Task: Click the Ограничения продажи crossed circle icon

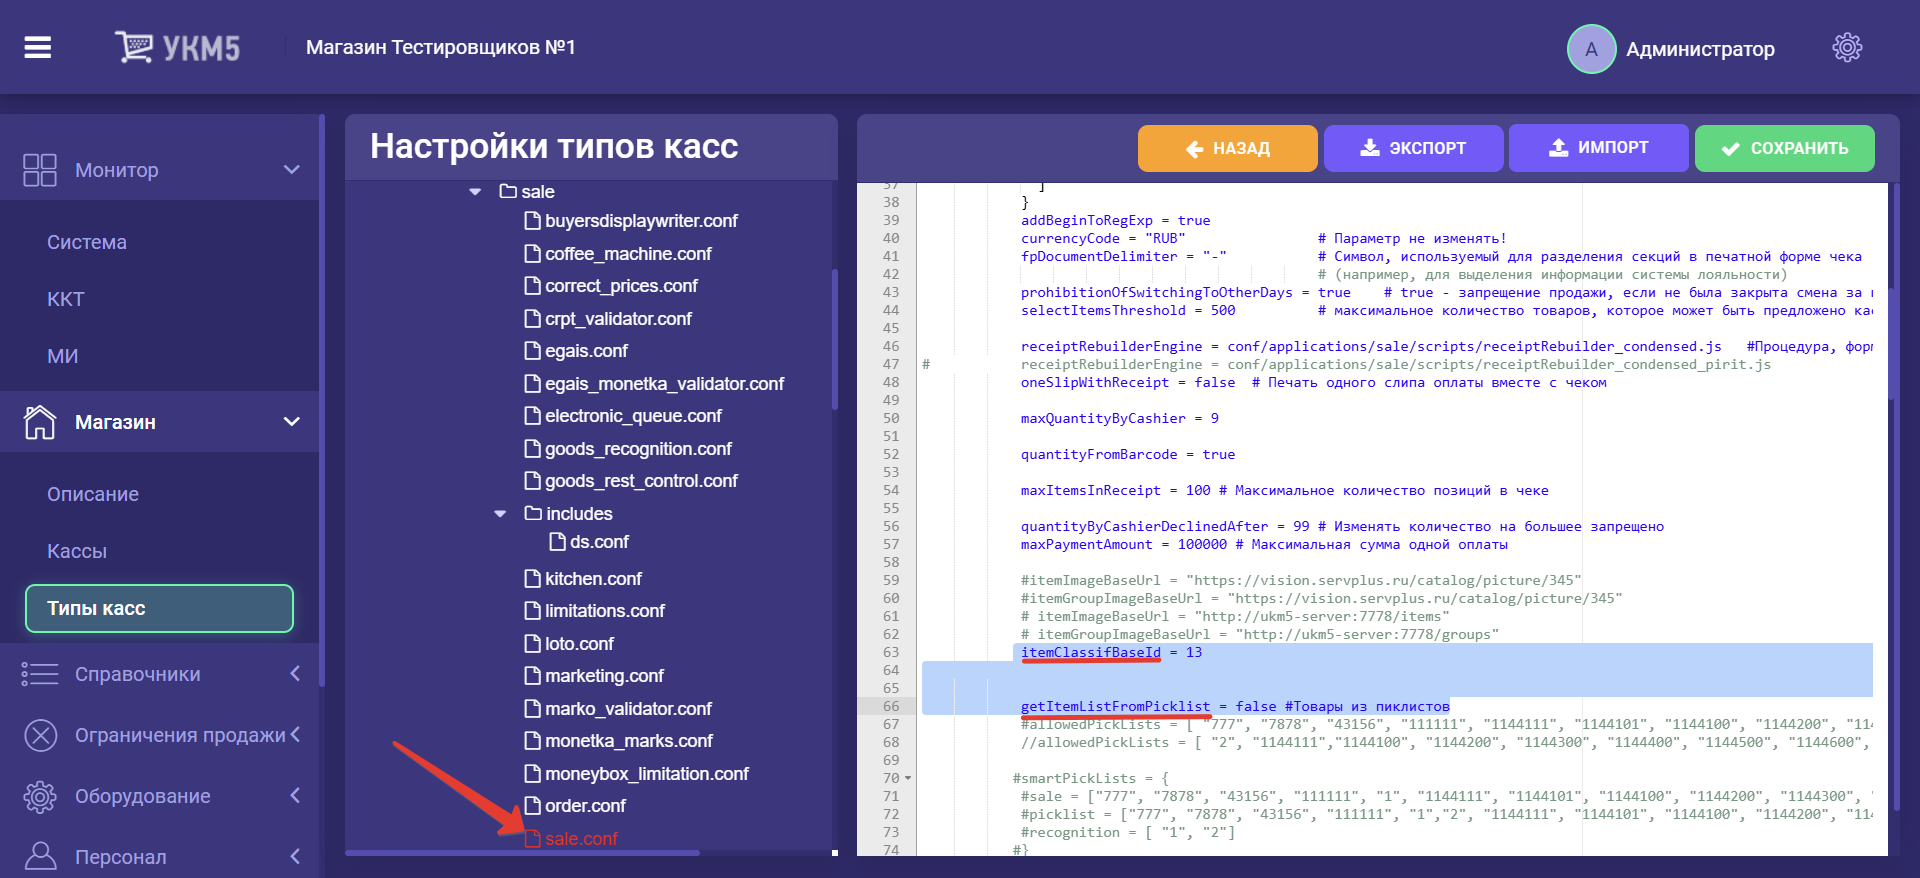Action: 40,735
